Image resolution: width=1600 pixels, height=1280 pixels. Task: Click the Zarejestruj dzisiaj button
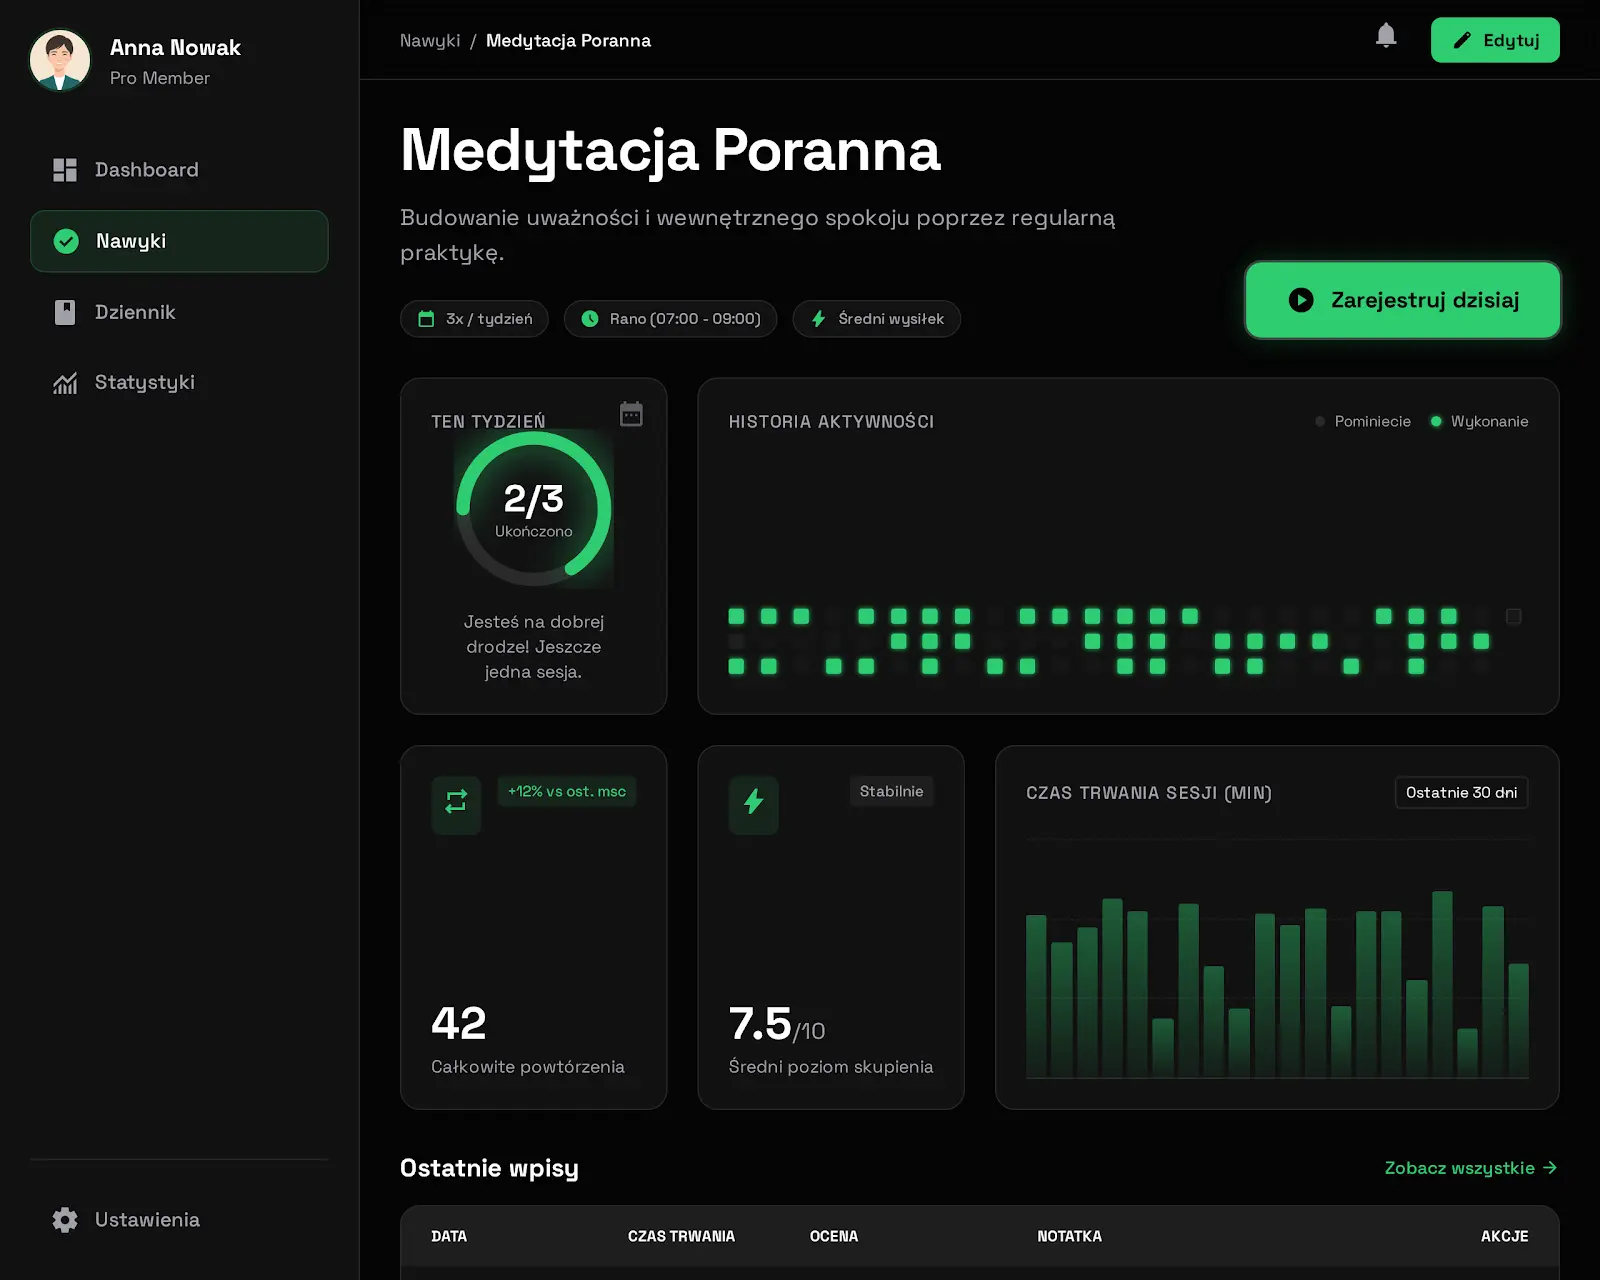(1402, 300)
